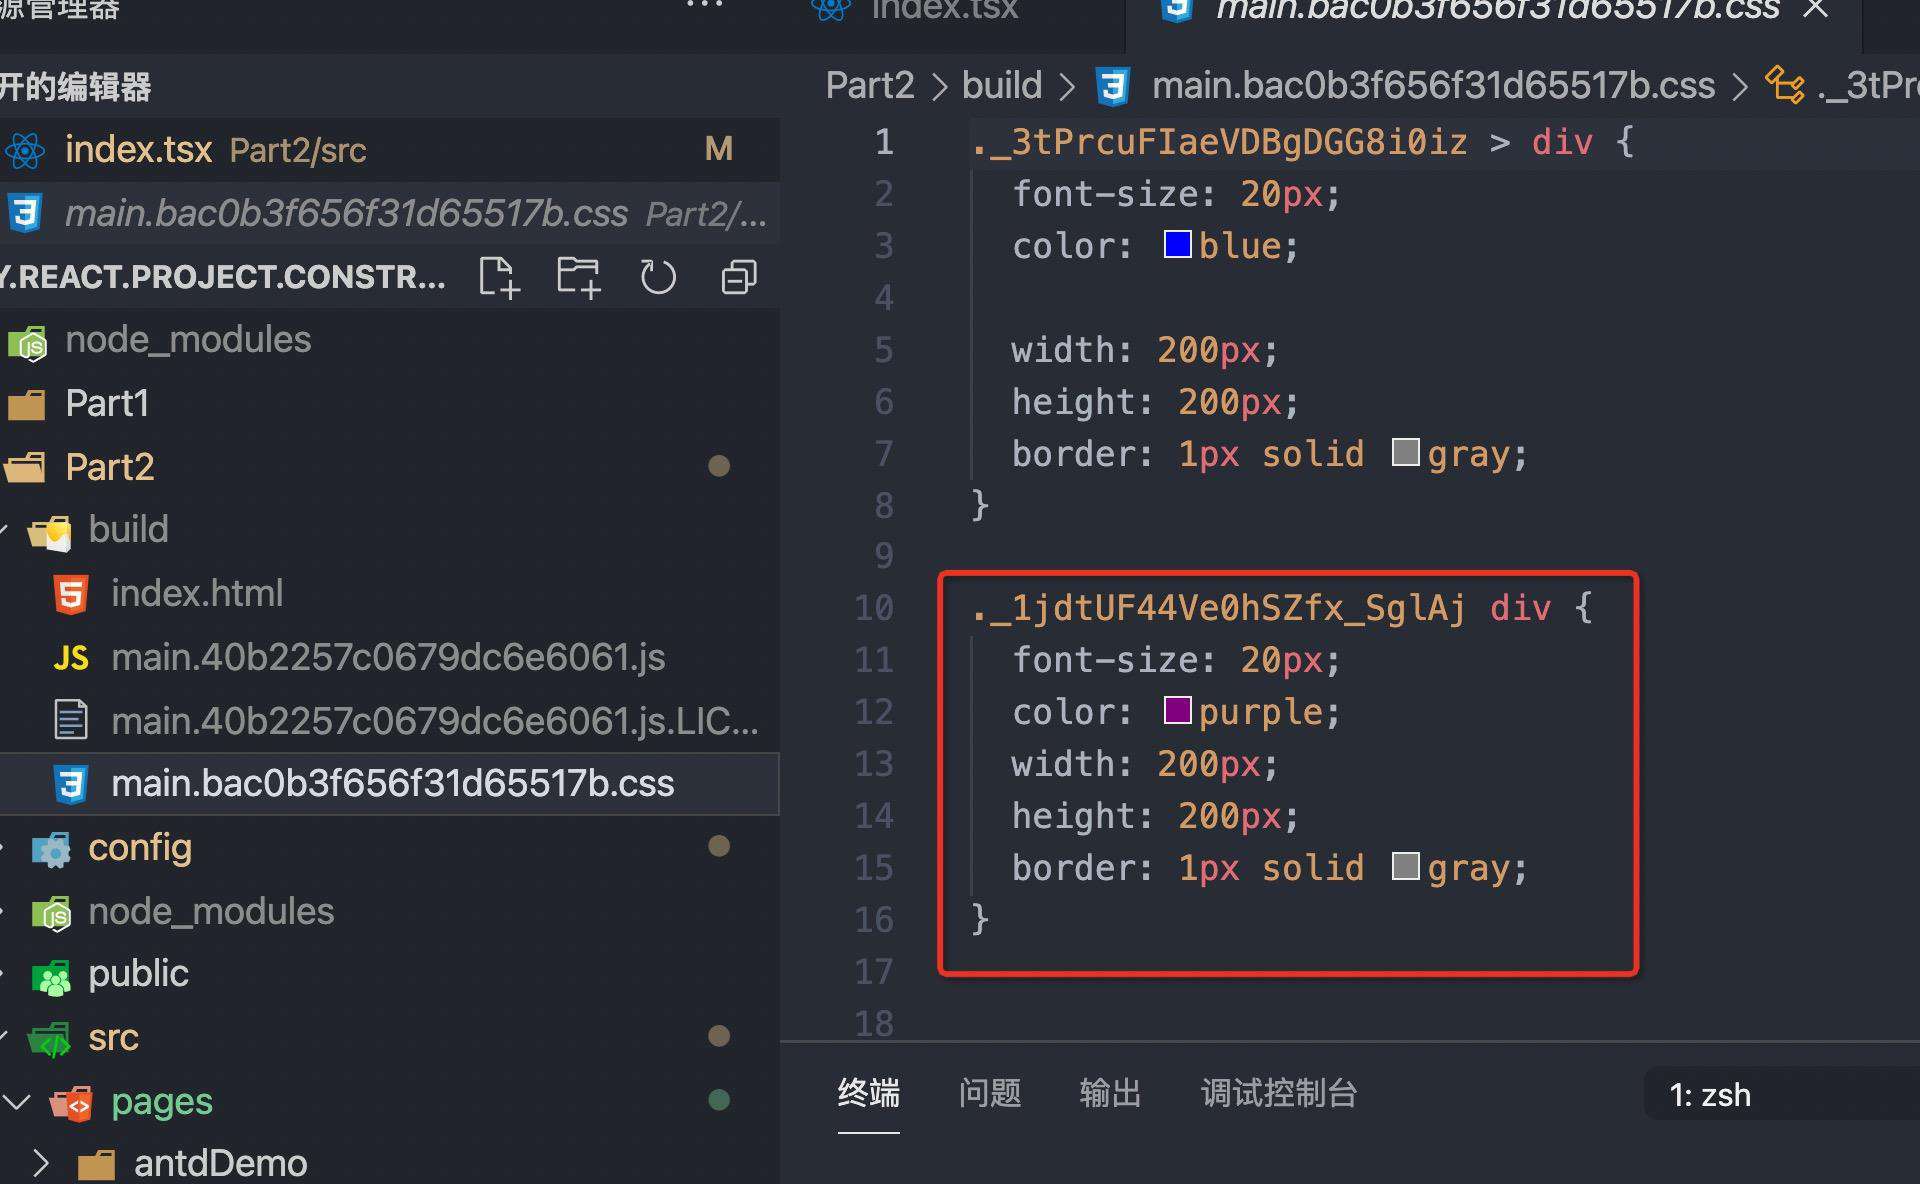Click the HTML5 icon of index.html
Viewport: 1920px width, 1184px height.
click(x=71, y=594)
